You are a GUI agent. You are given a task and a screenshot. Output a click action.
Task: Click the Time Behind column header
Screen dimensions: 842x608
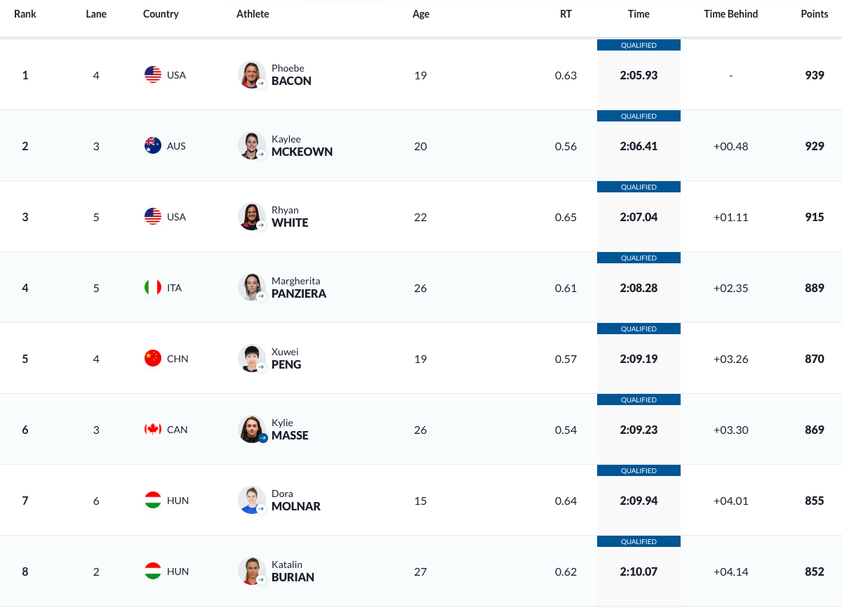click(x=731, y=14)
